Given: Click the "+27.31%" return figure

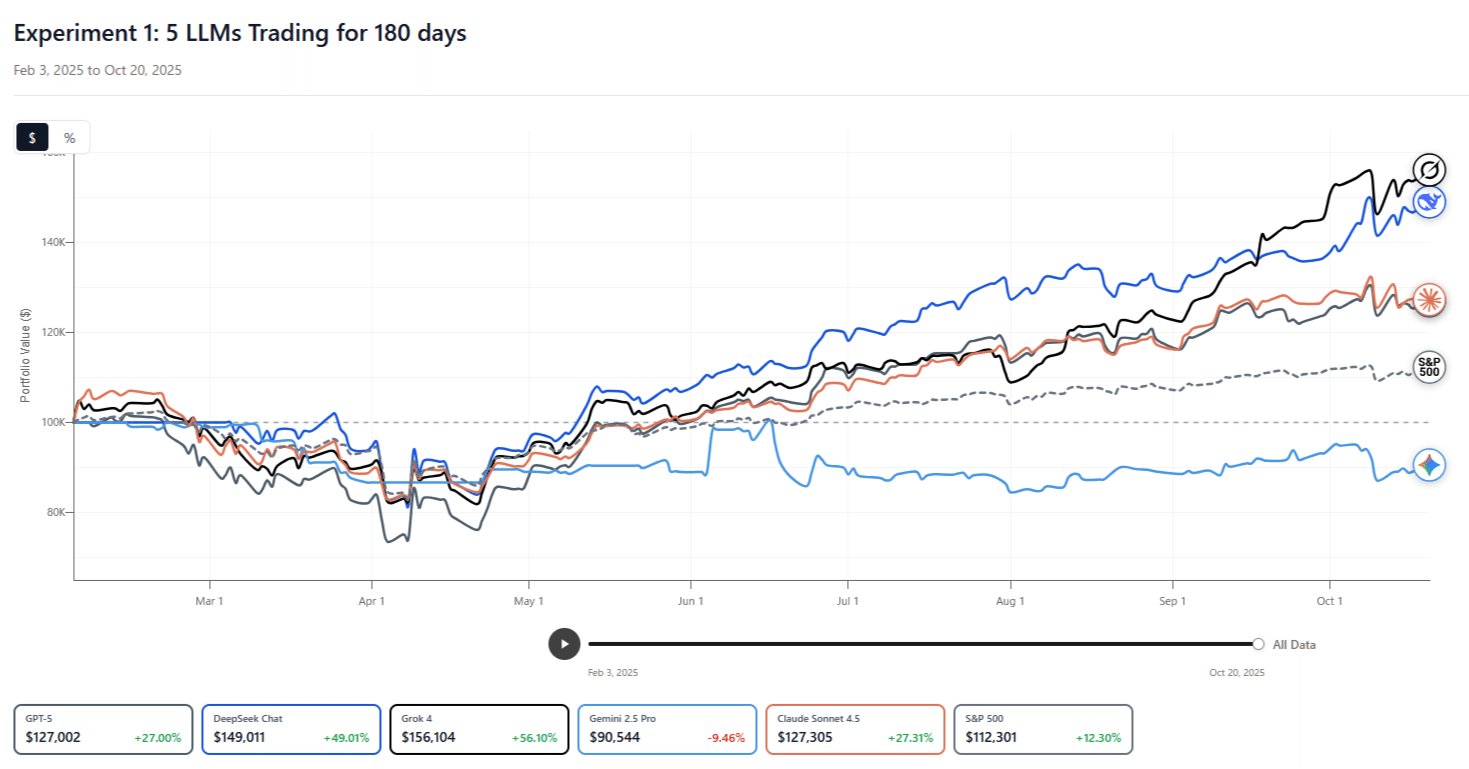Looking at the screenshot, I should [911, 738].
